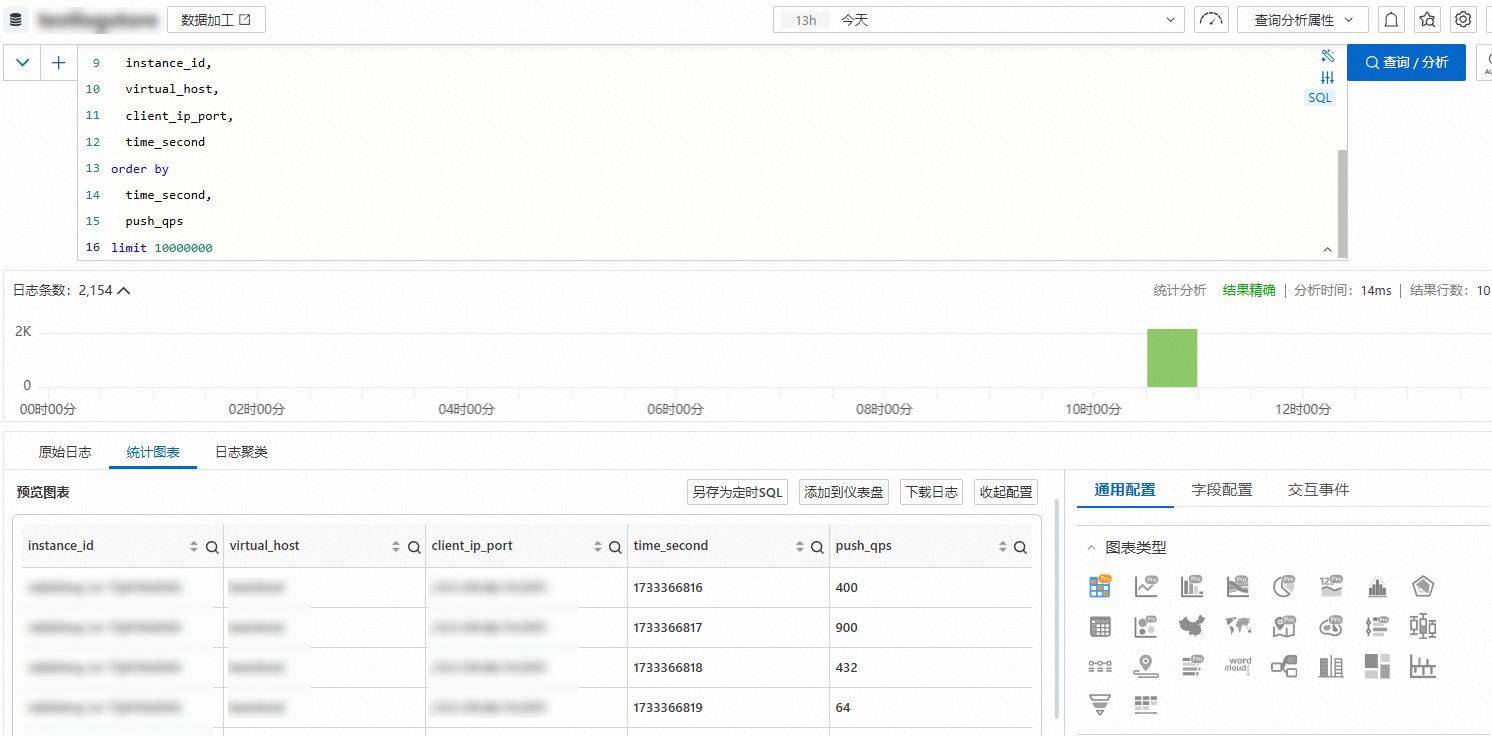Viewport: 1492px width, 736px height.
Task: Click the 数据加工 button
Action: pyautogui.click(x=216, y=20)
